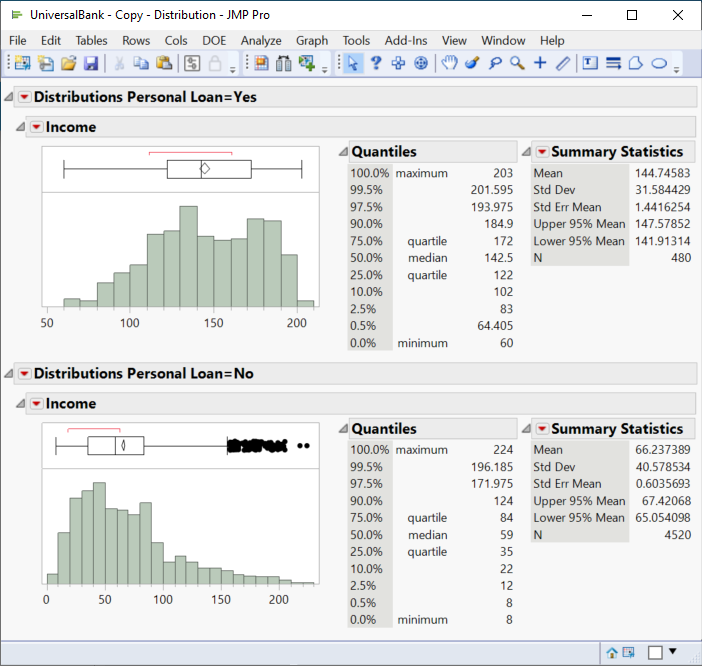Select the Arrow cursor tool
Viewport: 702px width, 666px height.
(353, 63)
